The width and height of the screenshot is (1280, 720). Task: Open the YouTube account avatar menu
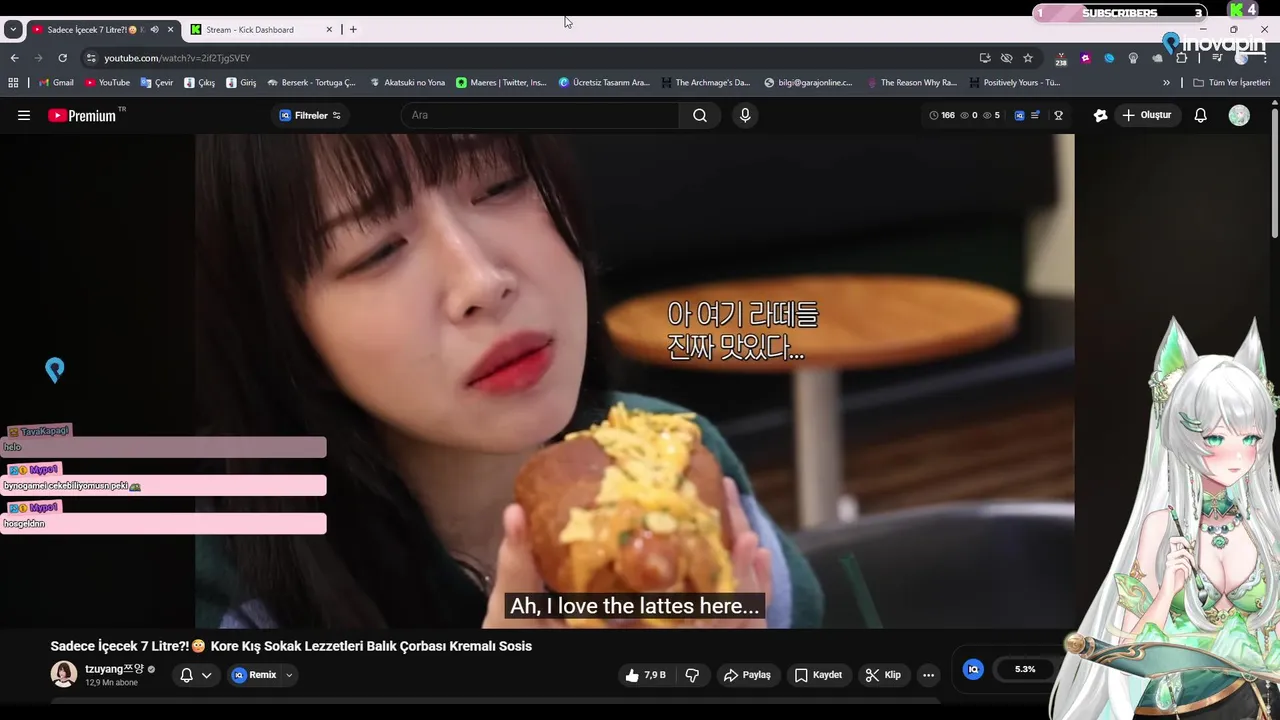coord(1239,115)
